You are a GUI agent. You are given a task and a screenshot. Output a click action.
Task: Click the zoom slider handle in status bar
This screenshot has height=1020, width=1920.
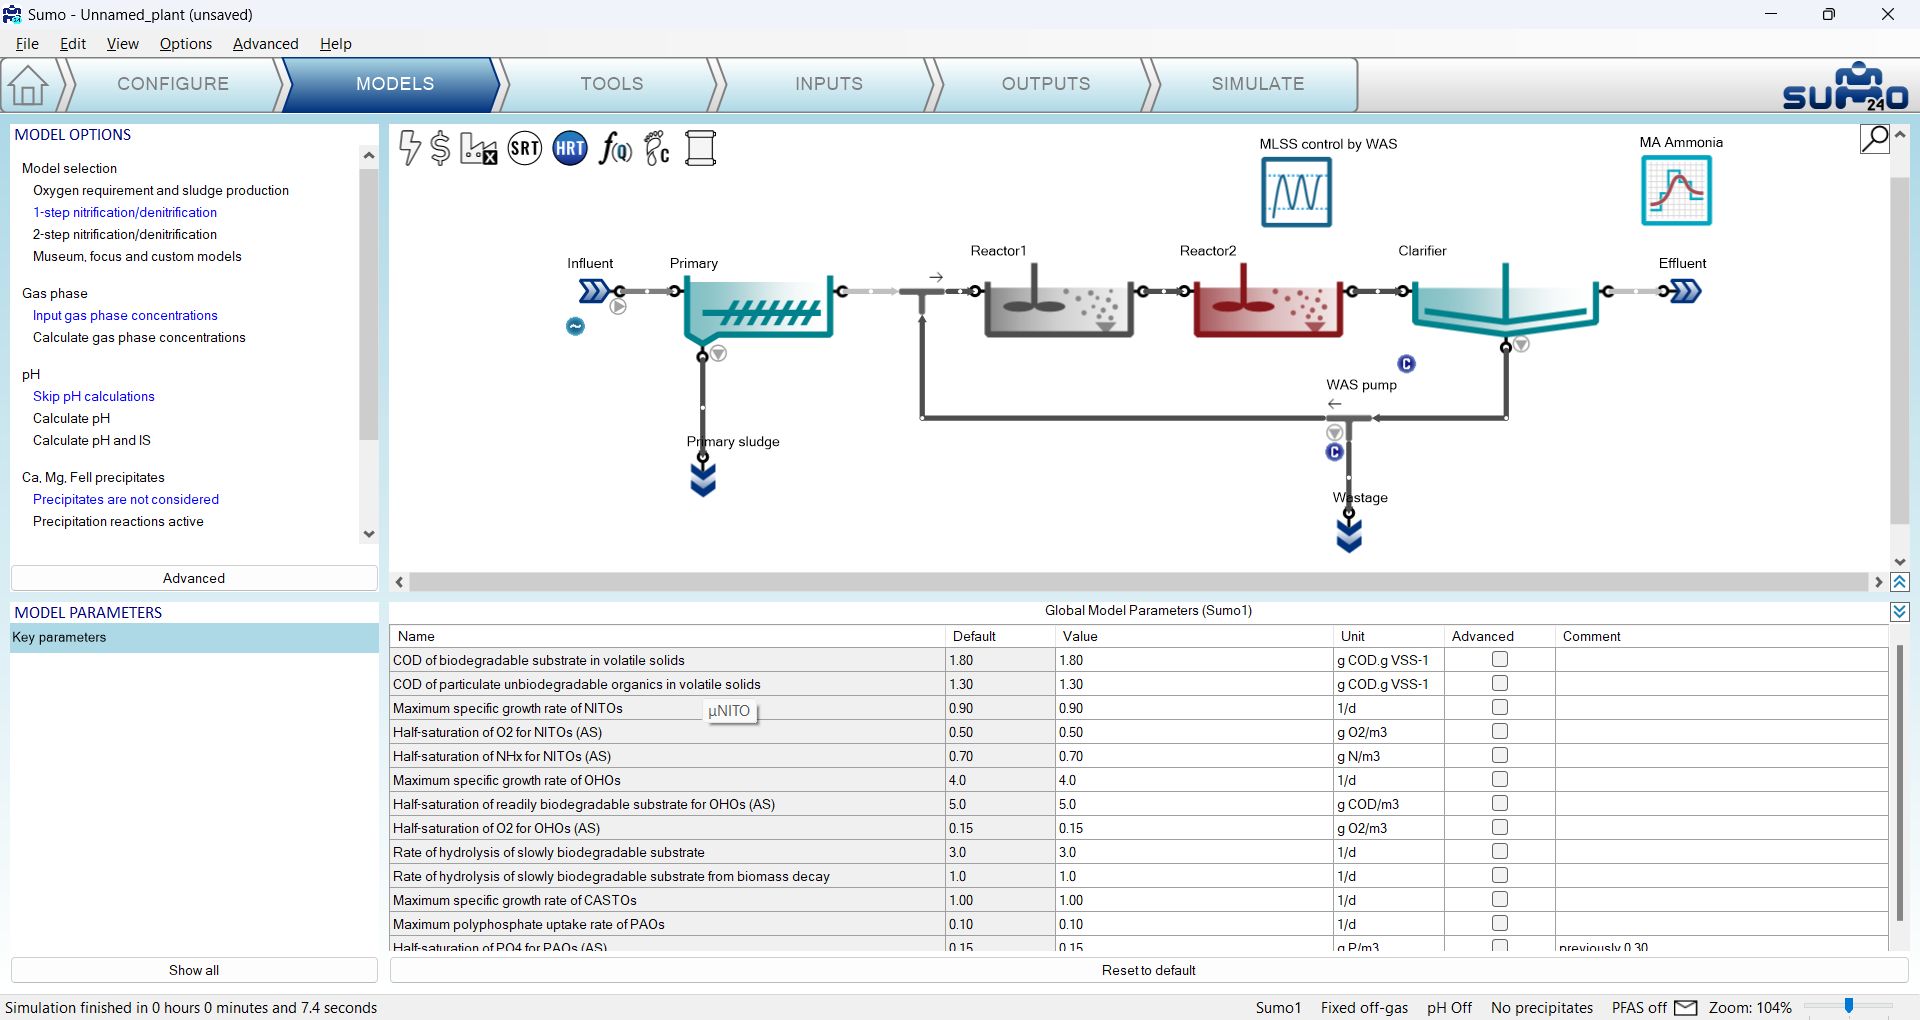[x=1849, y=1006]
